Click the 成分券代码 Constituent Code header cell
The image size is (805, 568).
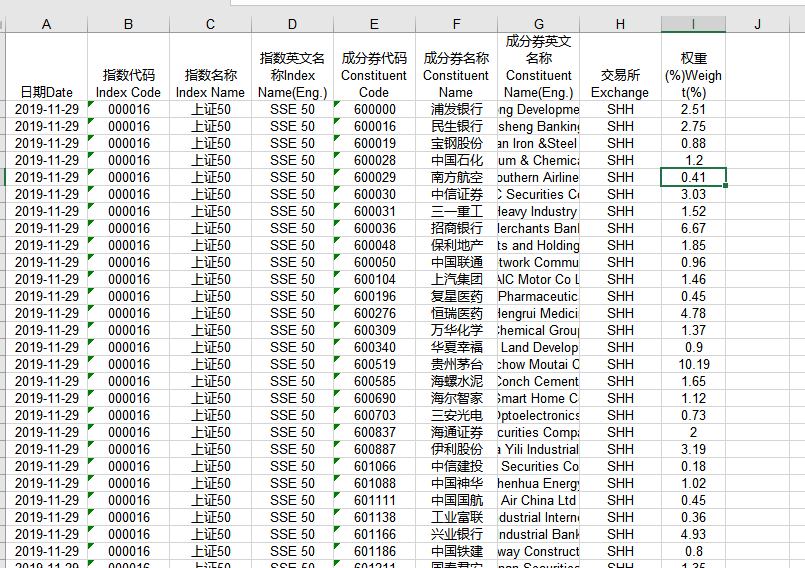pyautogui.click(x=374, y=67)
